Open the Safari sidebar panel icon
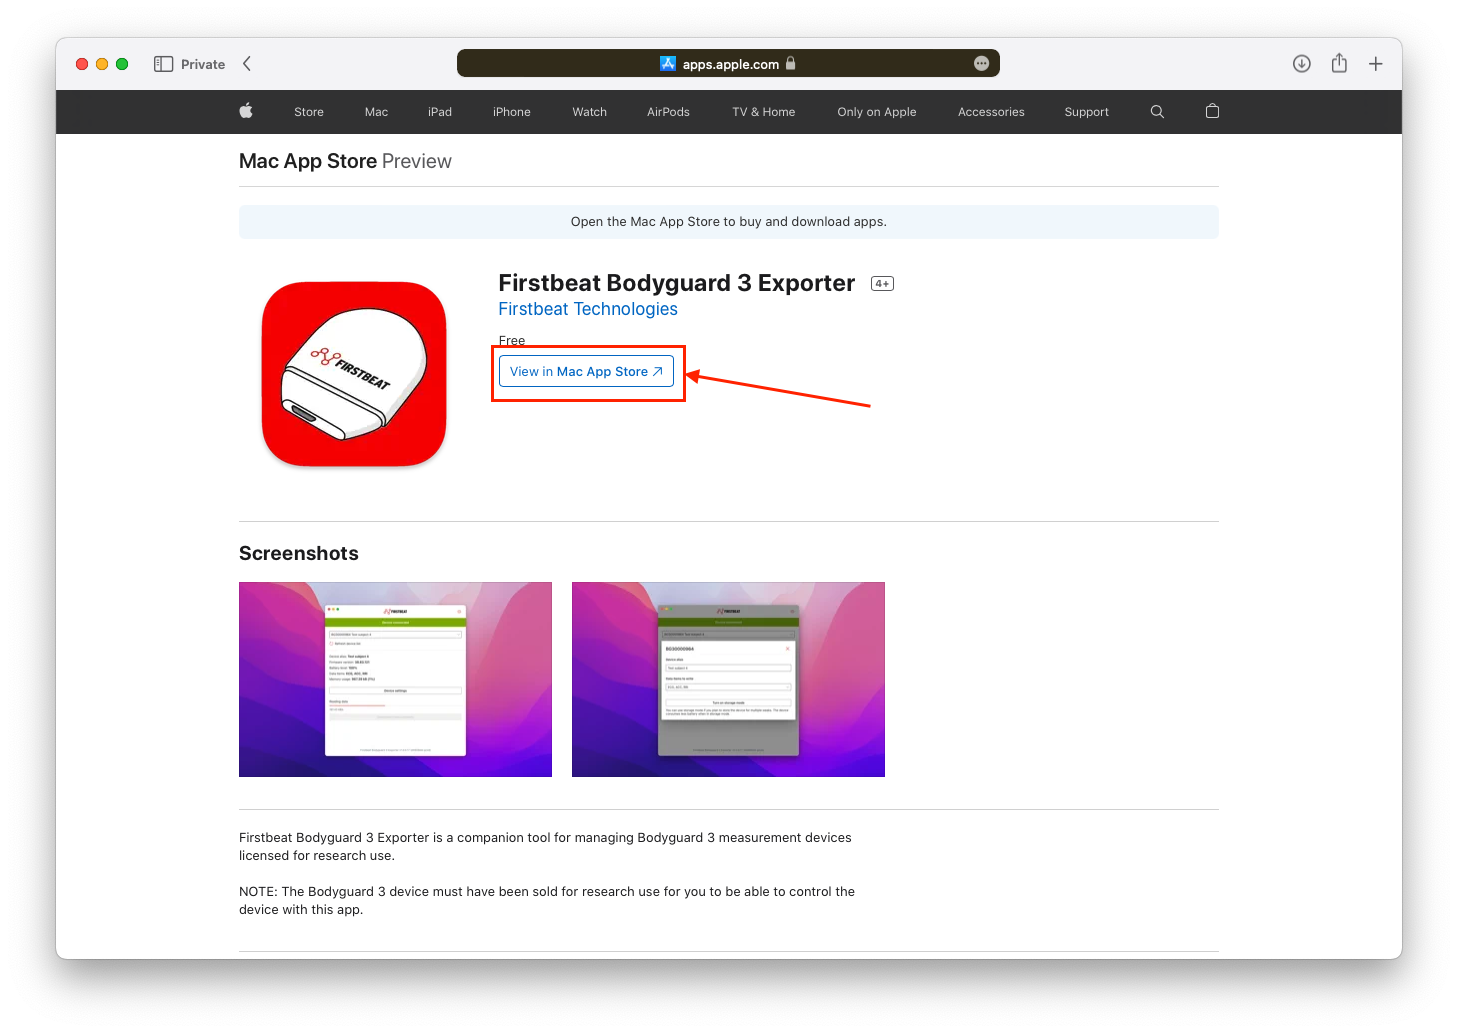1458x1033 pixels. point(163,64)
